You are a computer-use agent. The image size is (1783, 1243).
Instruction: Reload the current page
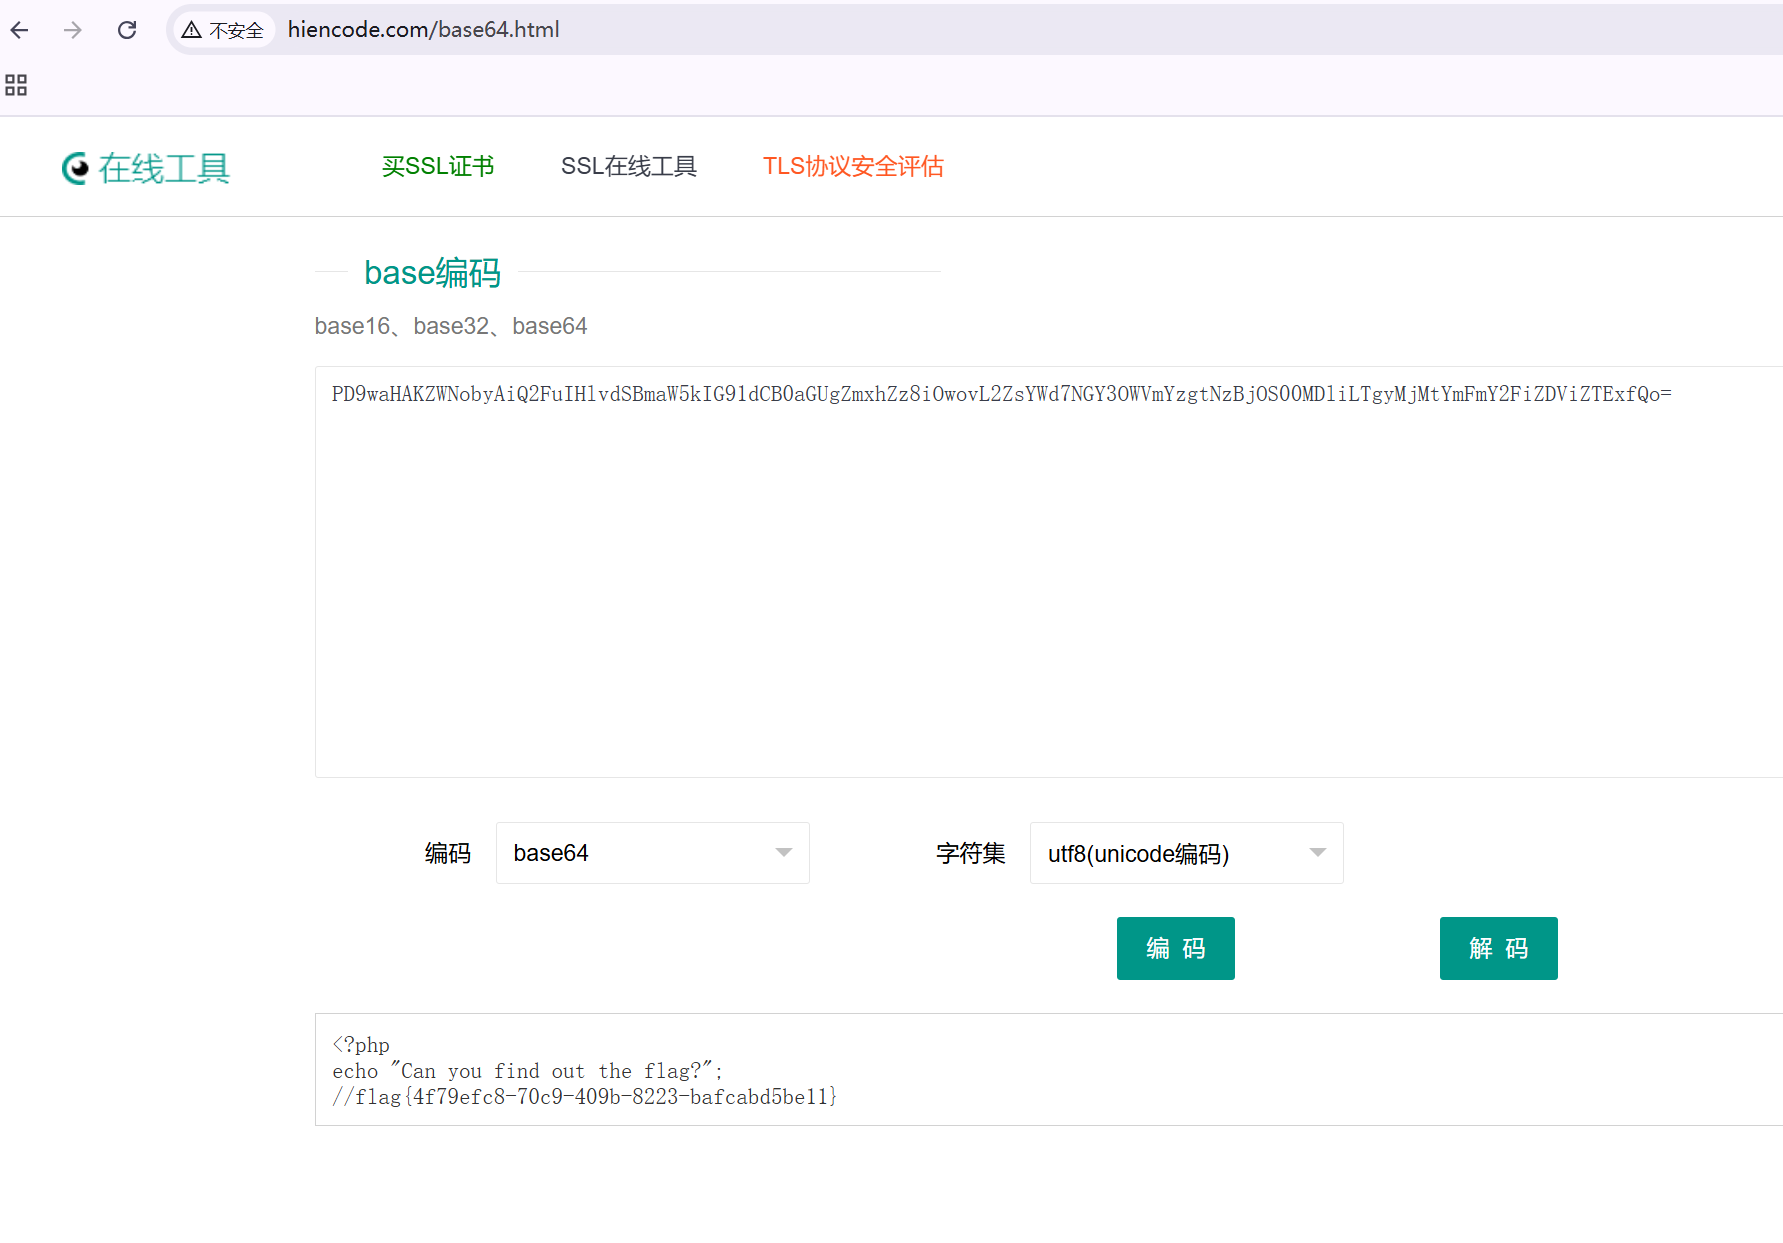127,30
